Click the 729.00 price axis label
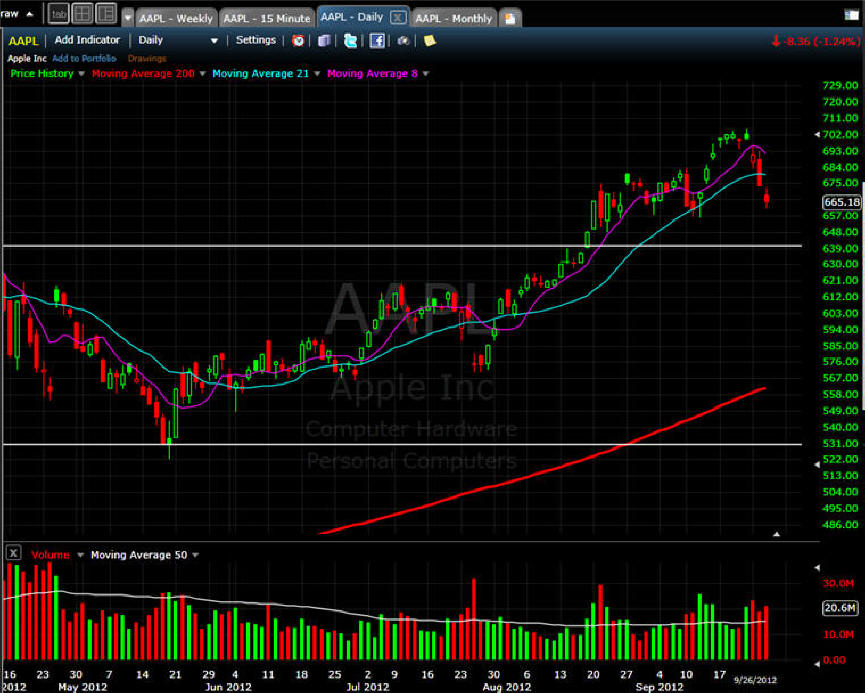Screen dimensions: 865x693 point(840,86)
